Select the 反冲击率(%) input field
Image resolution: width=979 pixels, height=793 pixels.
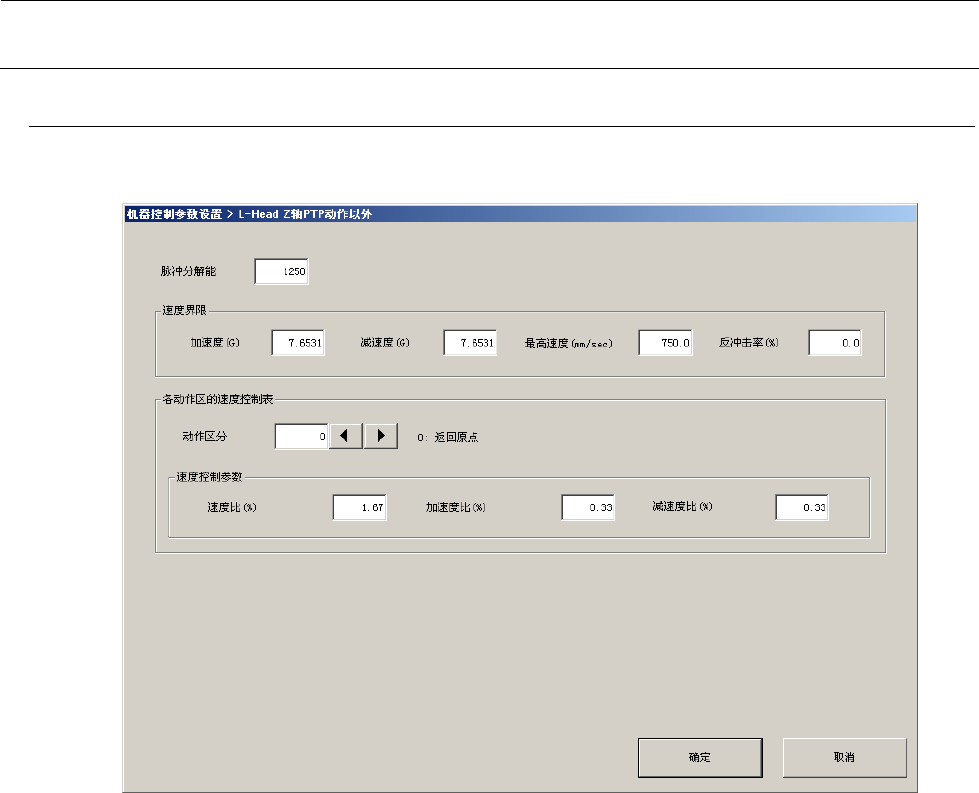point(835,343)
